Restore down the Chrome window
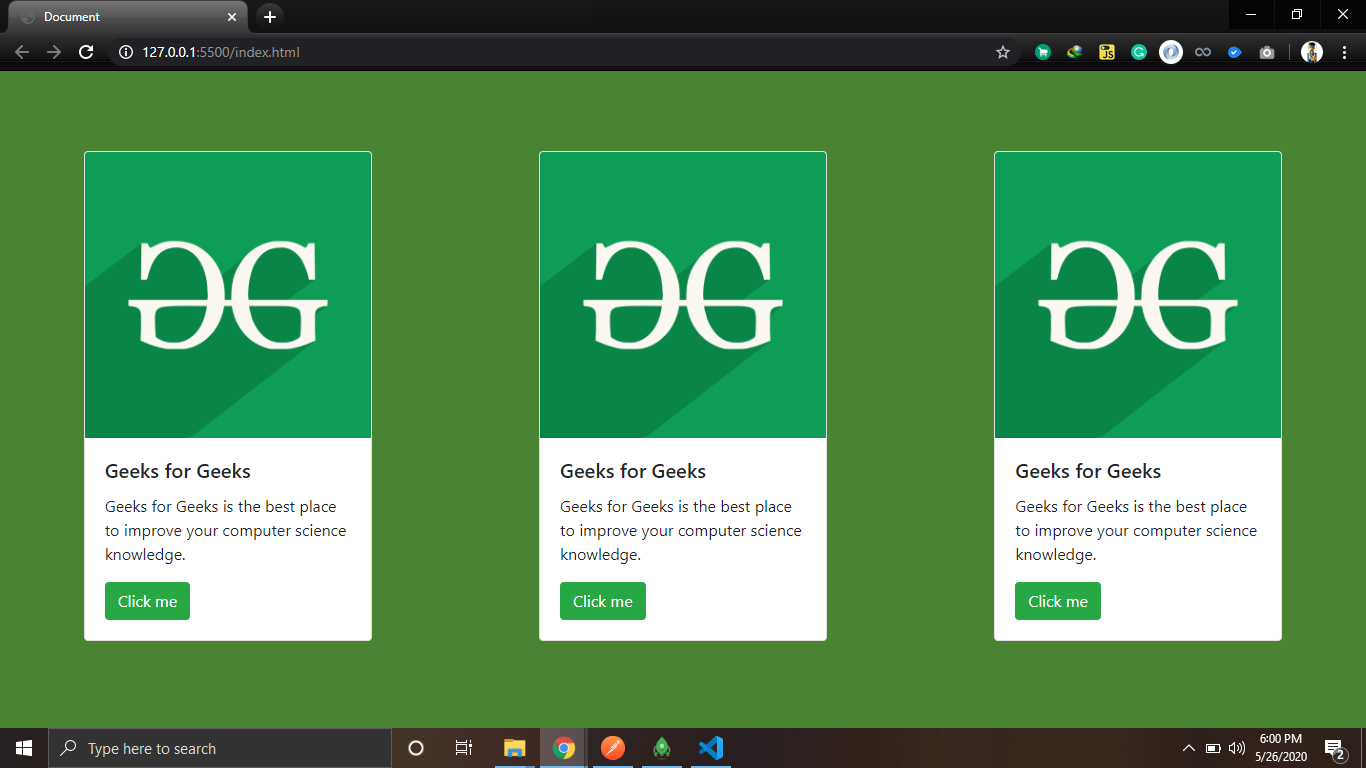Viewport: 1366px width, 768px height. tap(1297, 15)
